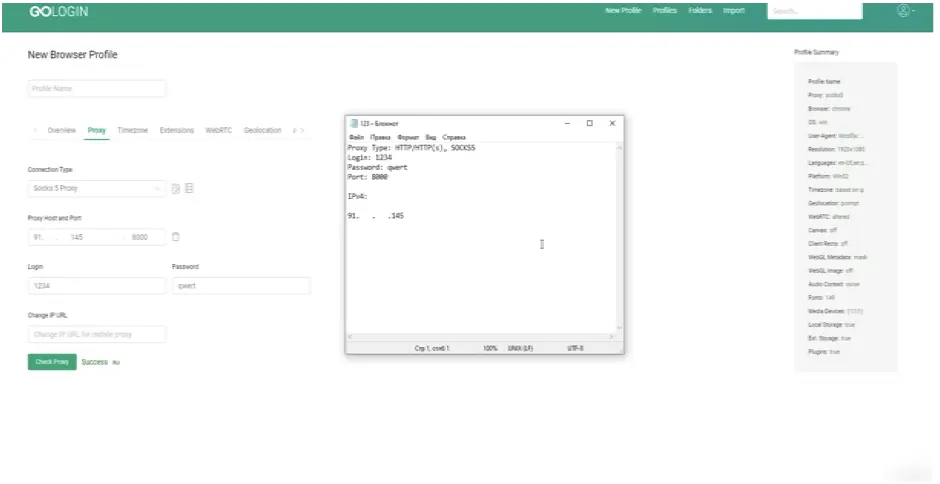Click the trash icon to clear proxy host
The height and width of the screenshot is (484, 940).
coord(176,237)
